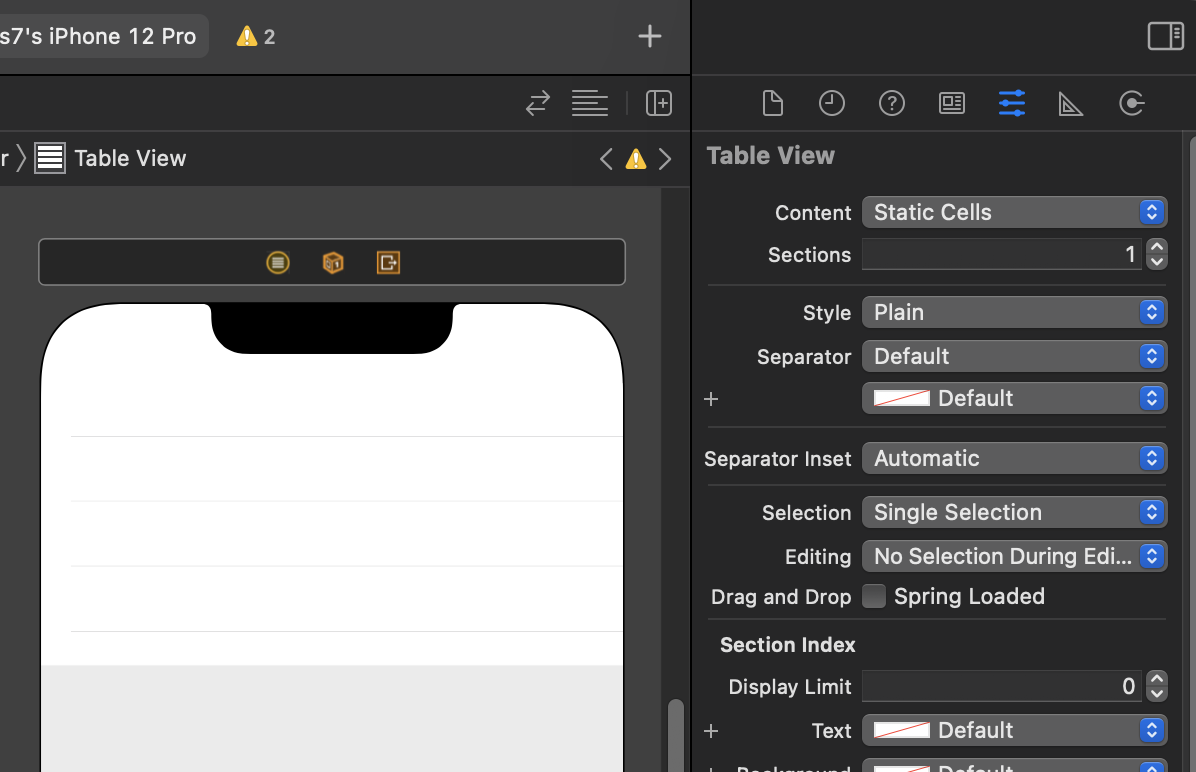Open the File inspector tab
This screenshot has height=772, width=1196.
772,103
